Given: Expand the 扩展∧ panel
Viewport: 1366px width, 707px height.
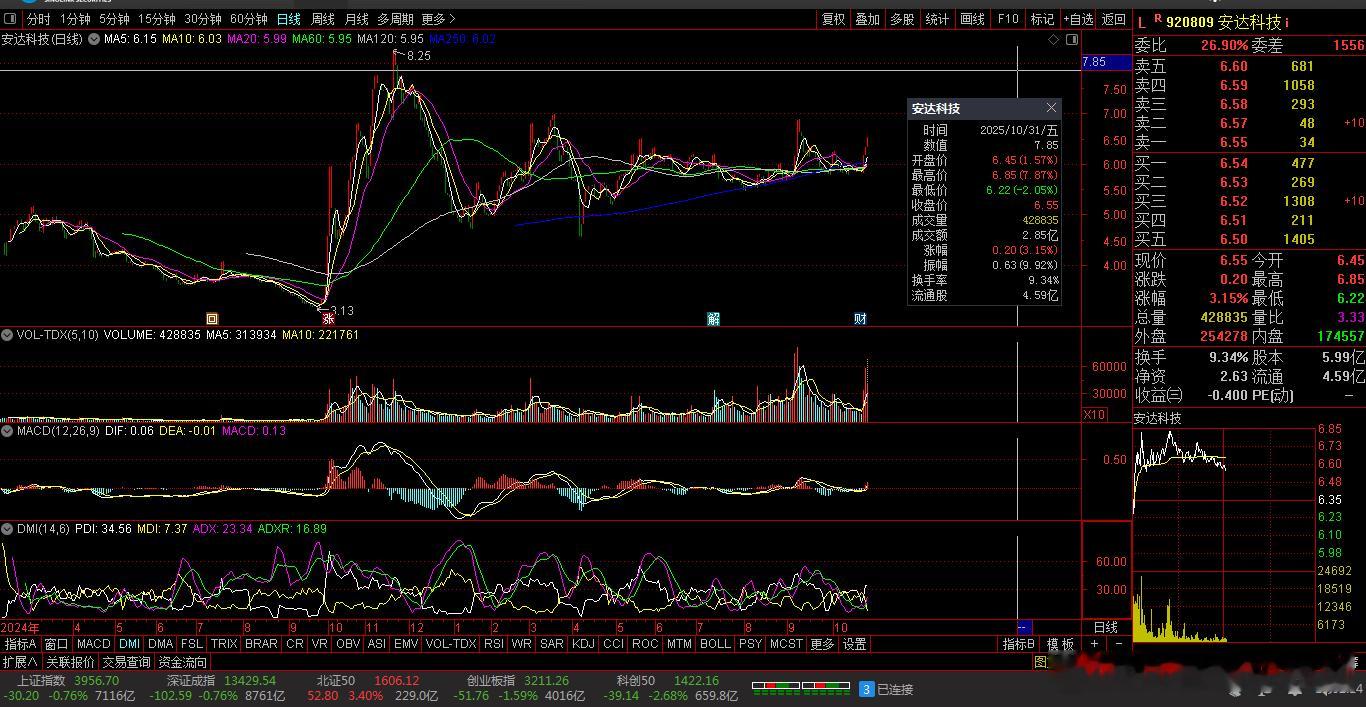Looking at the screenshot, I should coord(20,662).
